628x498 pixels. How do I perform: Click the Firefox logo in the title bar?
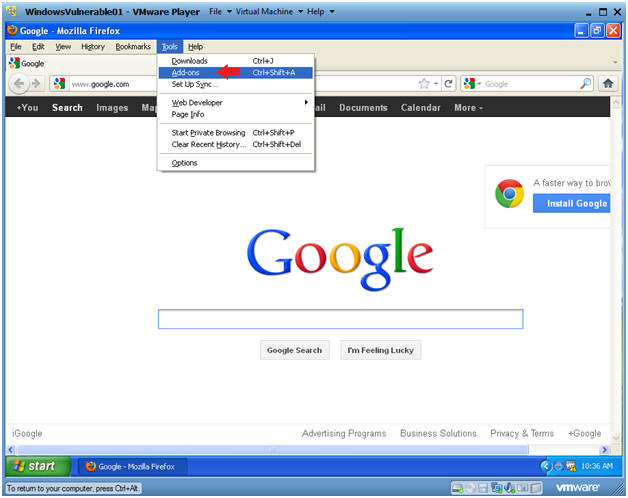12,30
